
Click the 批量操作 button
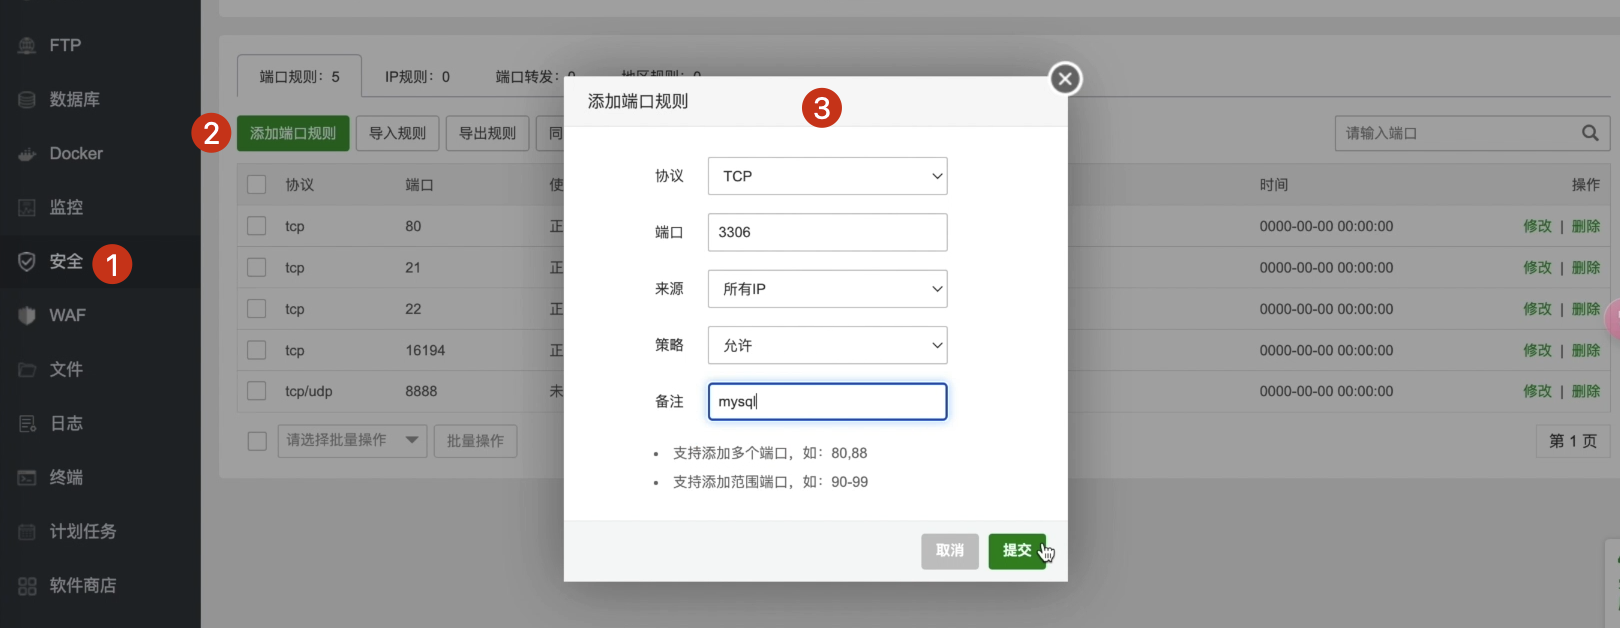click(475, 441)
